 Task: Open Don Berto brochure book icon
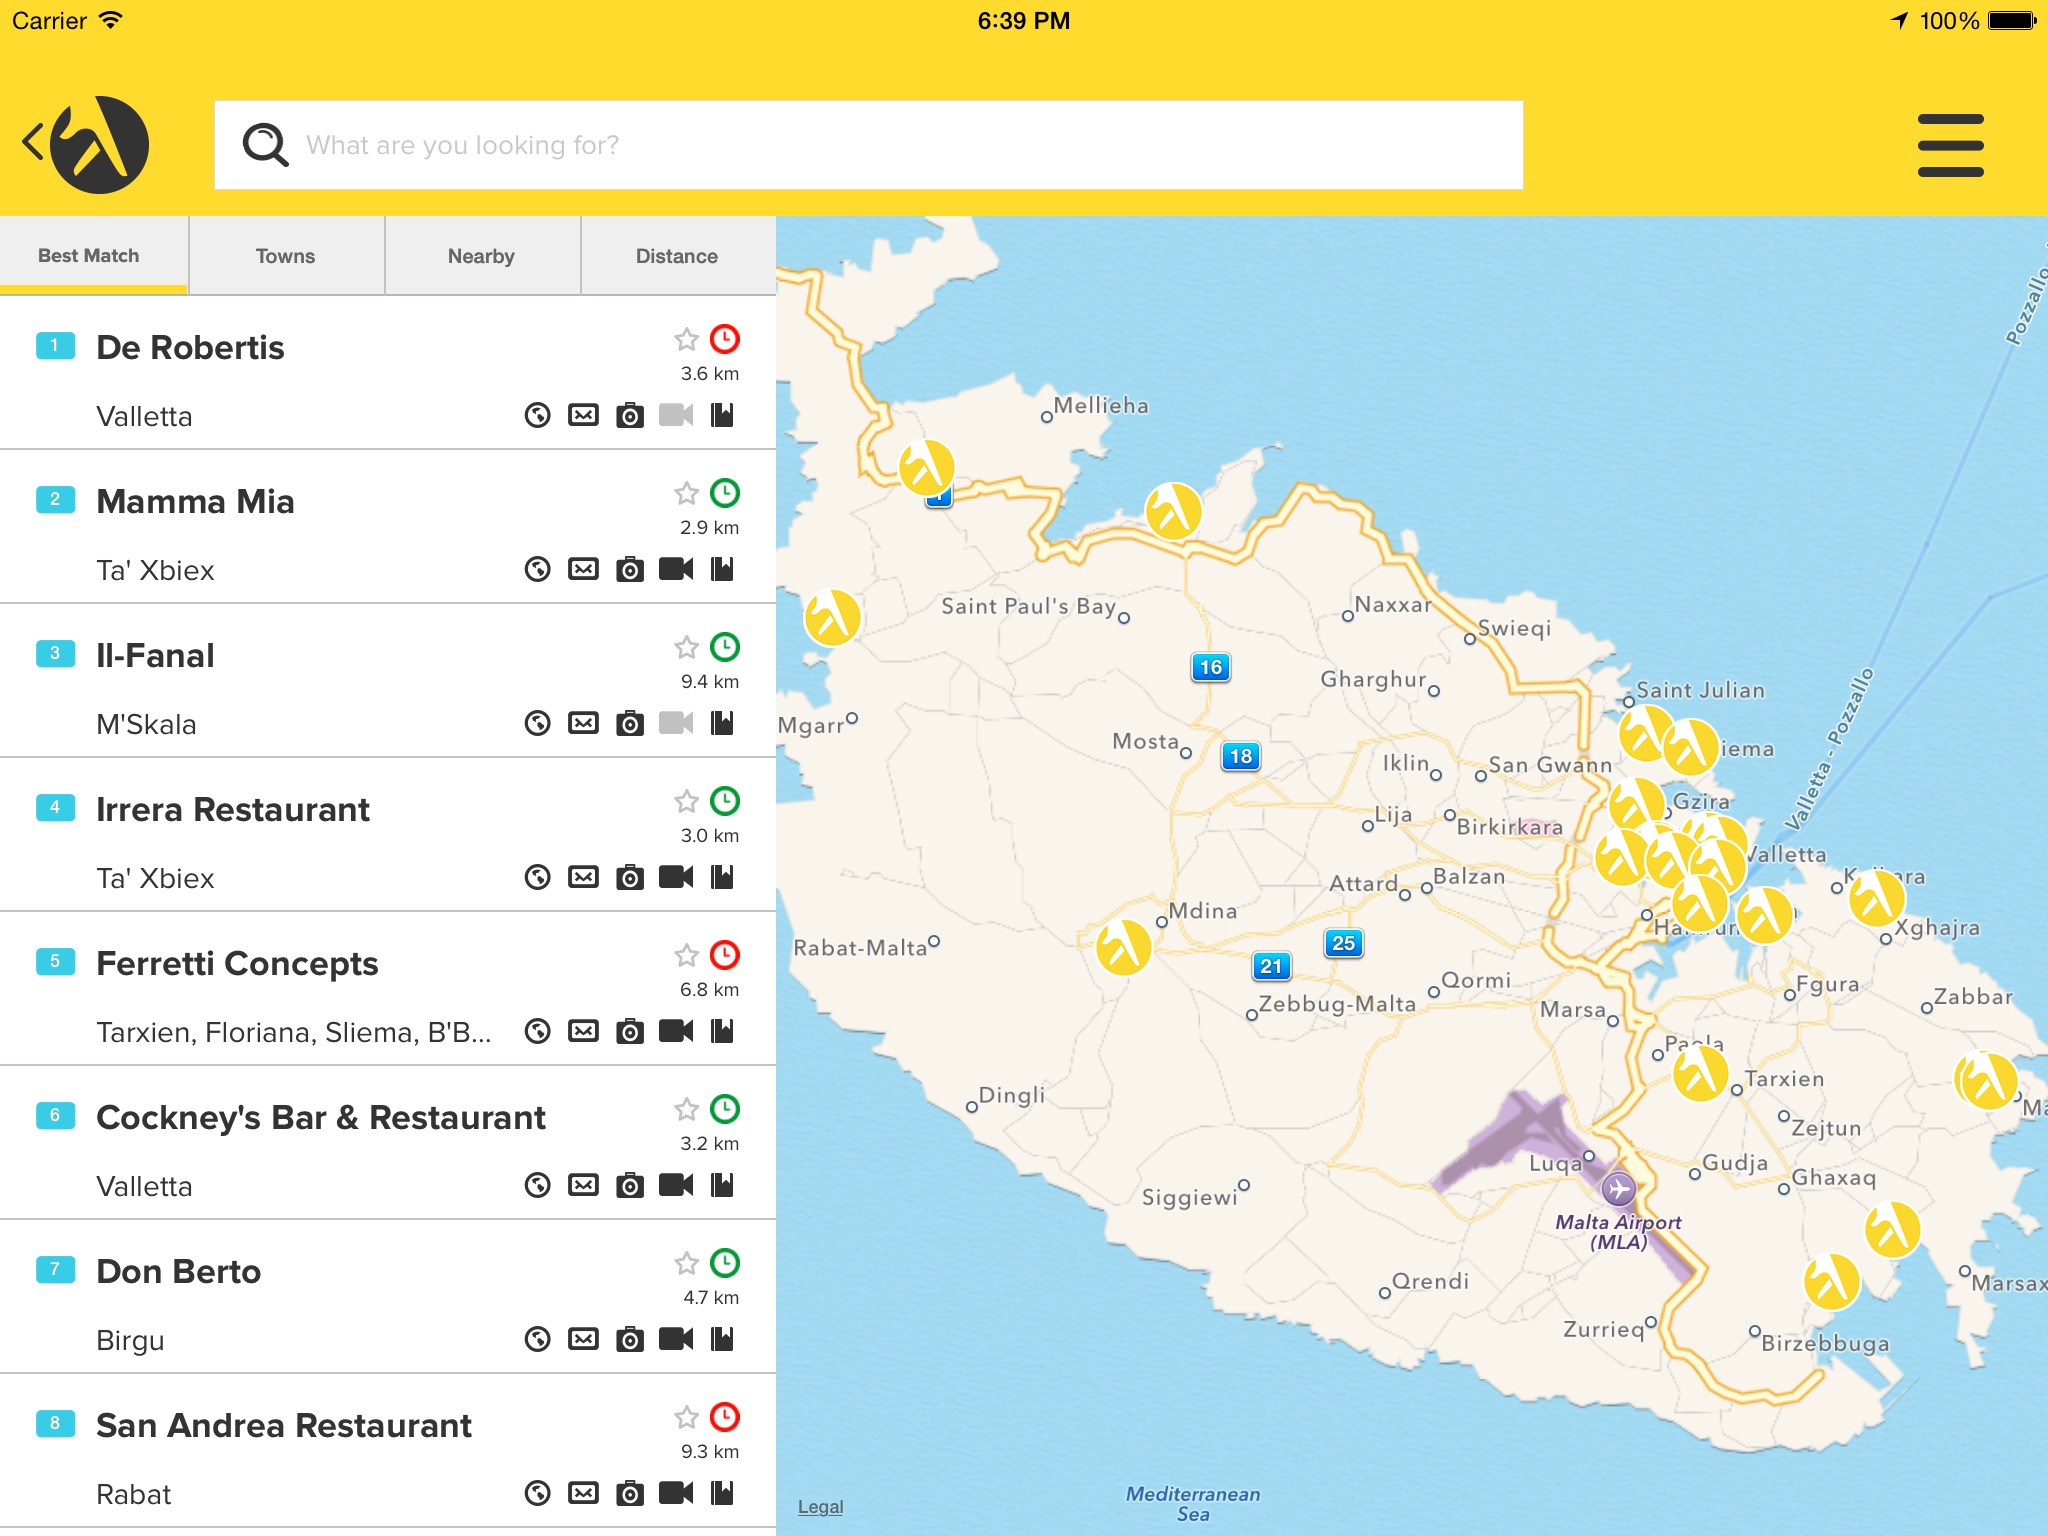coord(722,1339)
